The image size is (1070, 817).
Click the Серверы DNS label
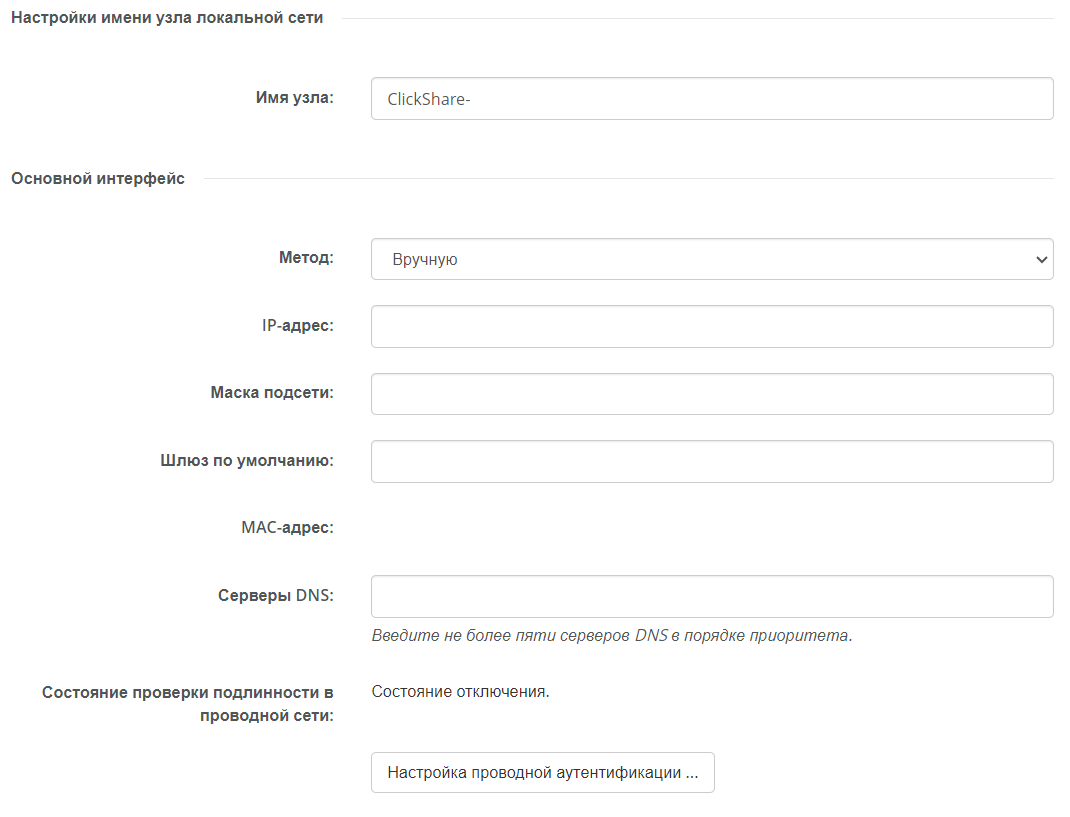[x=276, y=595]
